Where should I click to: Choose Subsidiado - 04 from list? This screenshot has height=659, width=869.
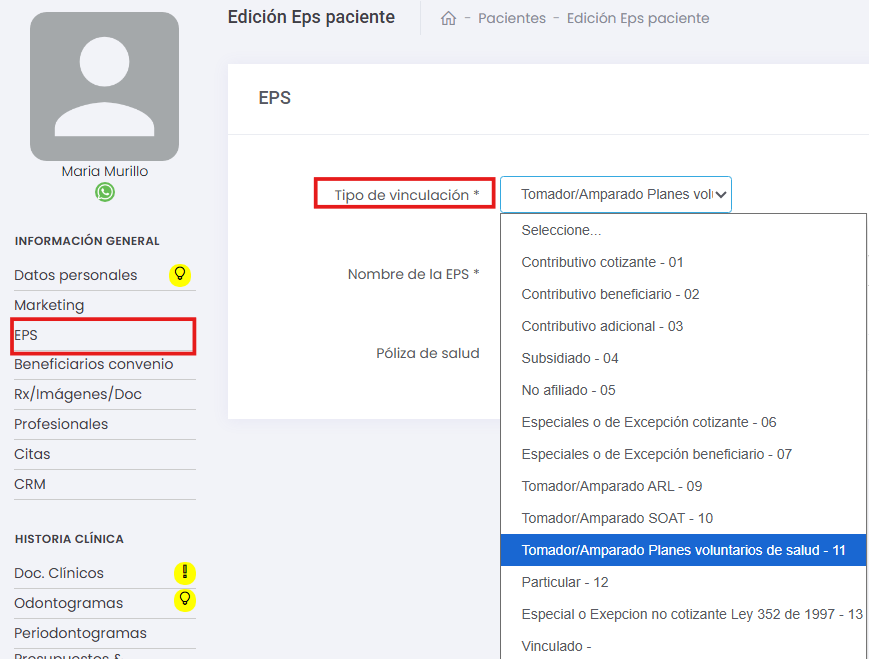coord(570,358)
